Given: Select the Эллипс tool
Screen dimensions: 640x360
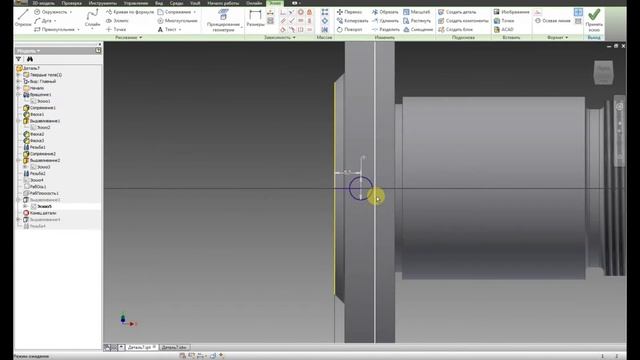Looking at the screenshot, I should (x=117, y=21).
